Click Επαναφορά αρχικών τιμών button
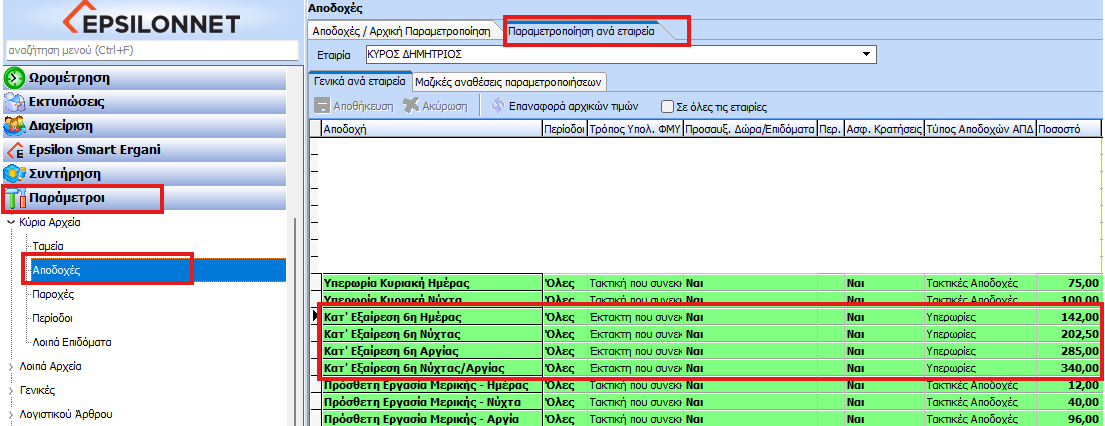Viewport: 1105px width, 426px height. 564,107
